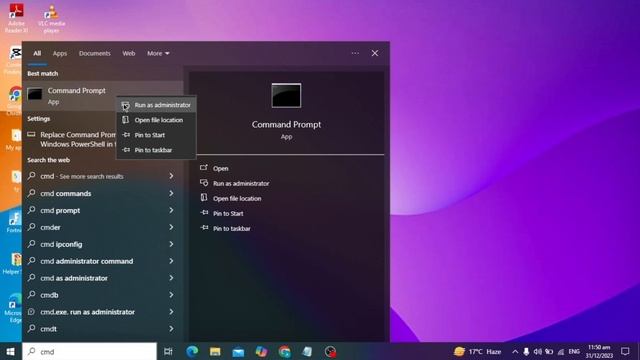Switch to the All search tab
The height and width of the screenshot is (360, 640).
pos(37,53)
